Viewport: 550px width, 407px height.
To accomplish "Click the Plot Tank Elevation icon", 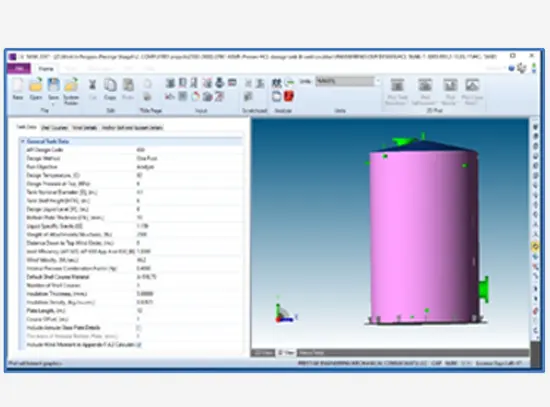I will pyautogui.click(x=397, y=85).
